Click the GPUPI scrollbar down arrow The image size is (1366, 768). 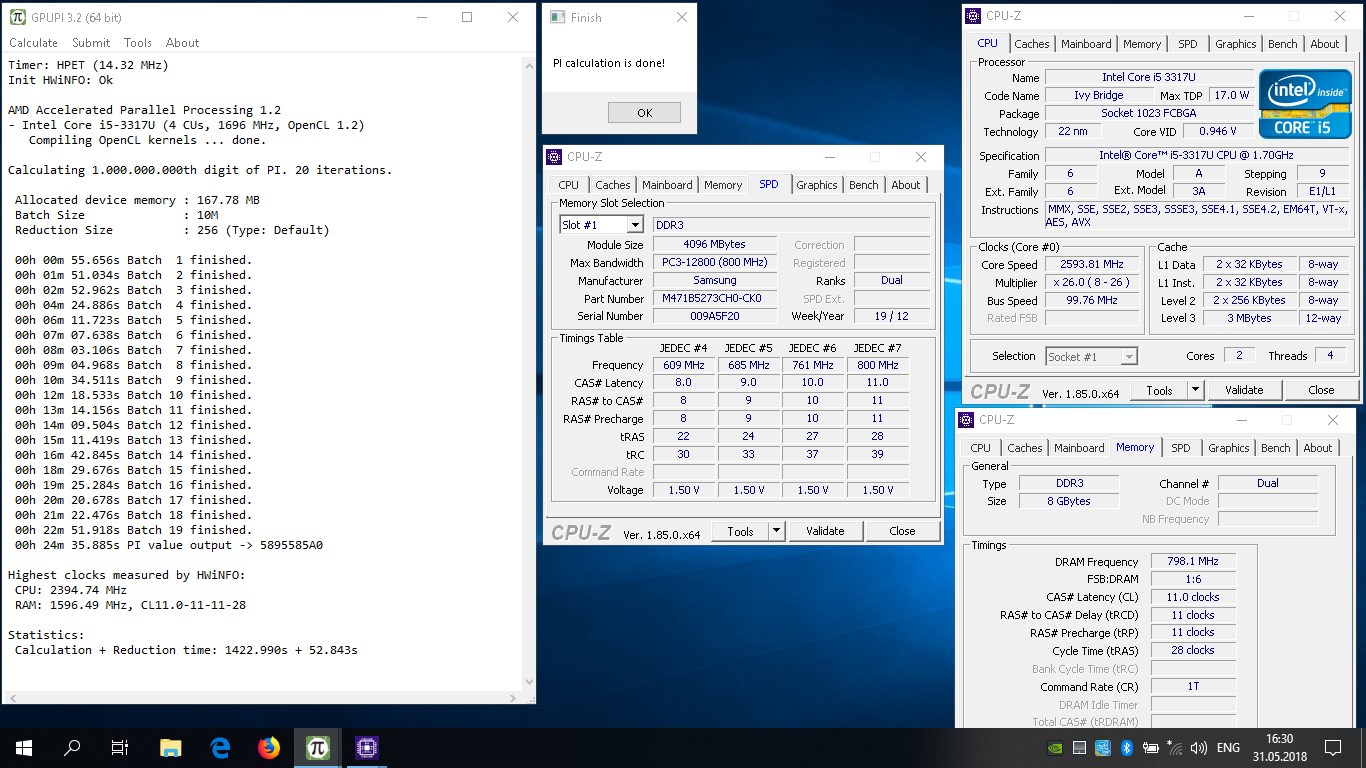pos(528,682)
